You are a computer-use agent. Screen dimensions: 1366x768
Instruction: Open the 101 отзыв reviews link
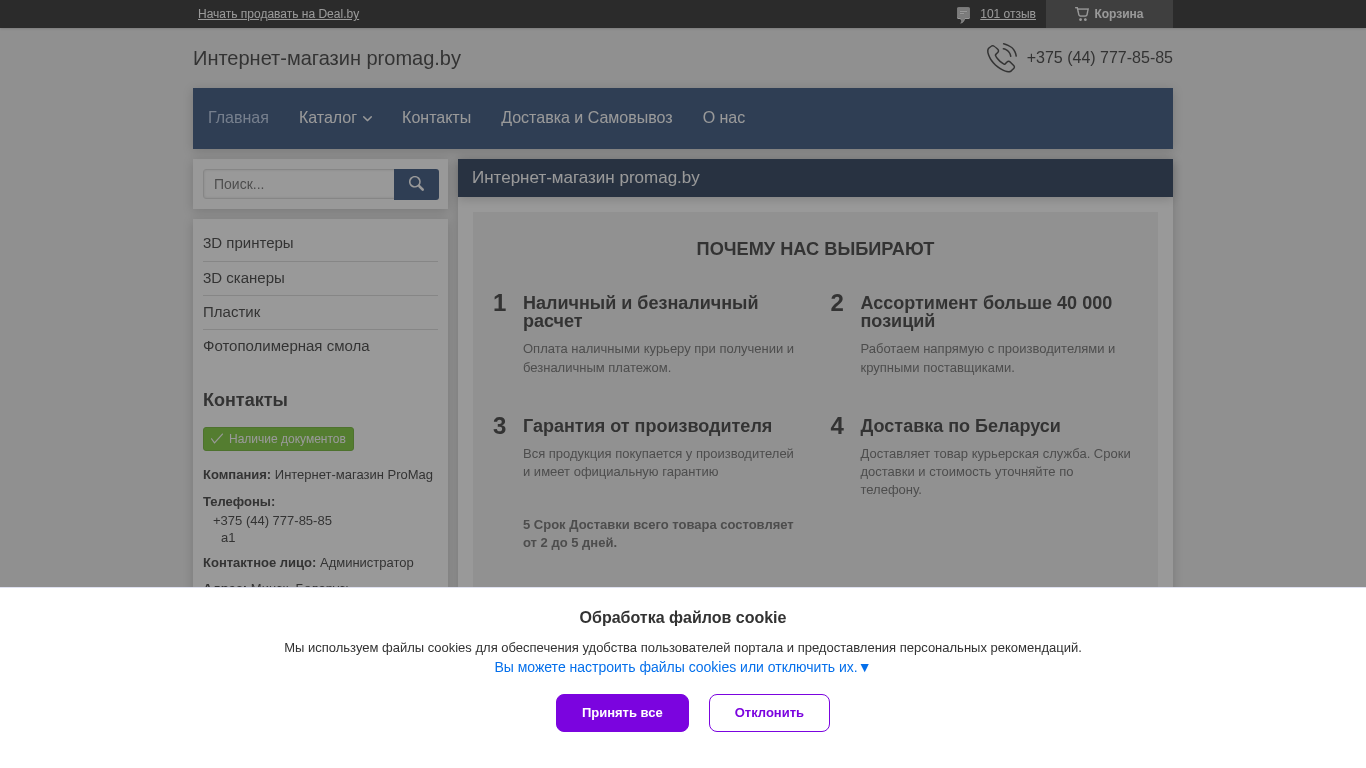[1008, 14]
